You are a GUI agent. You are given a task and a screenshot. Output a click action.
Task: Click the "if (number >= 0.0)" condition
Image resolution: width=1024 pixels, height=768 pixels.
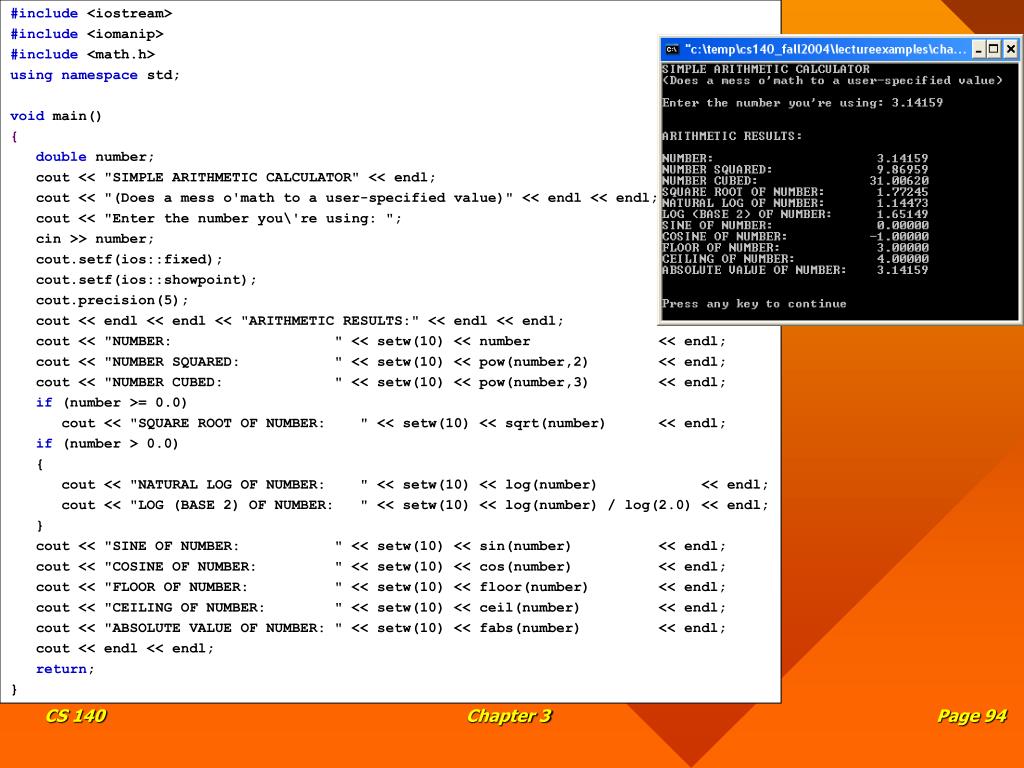click(112, 403)
